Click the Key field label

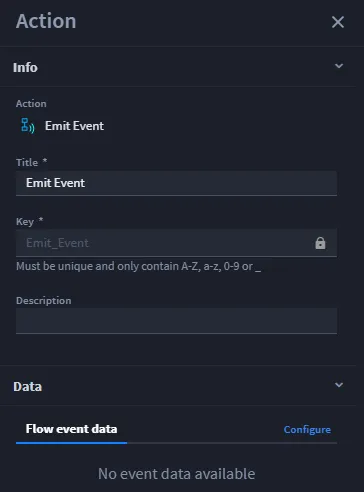coord(25,221)
